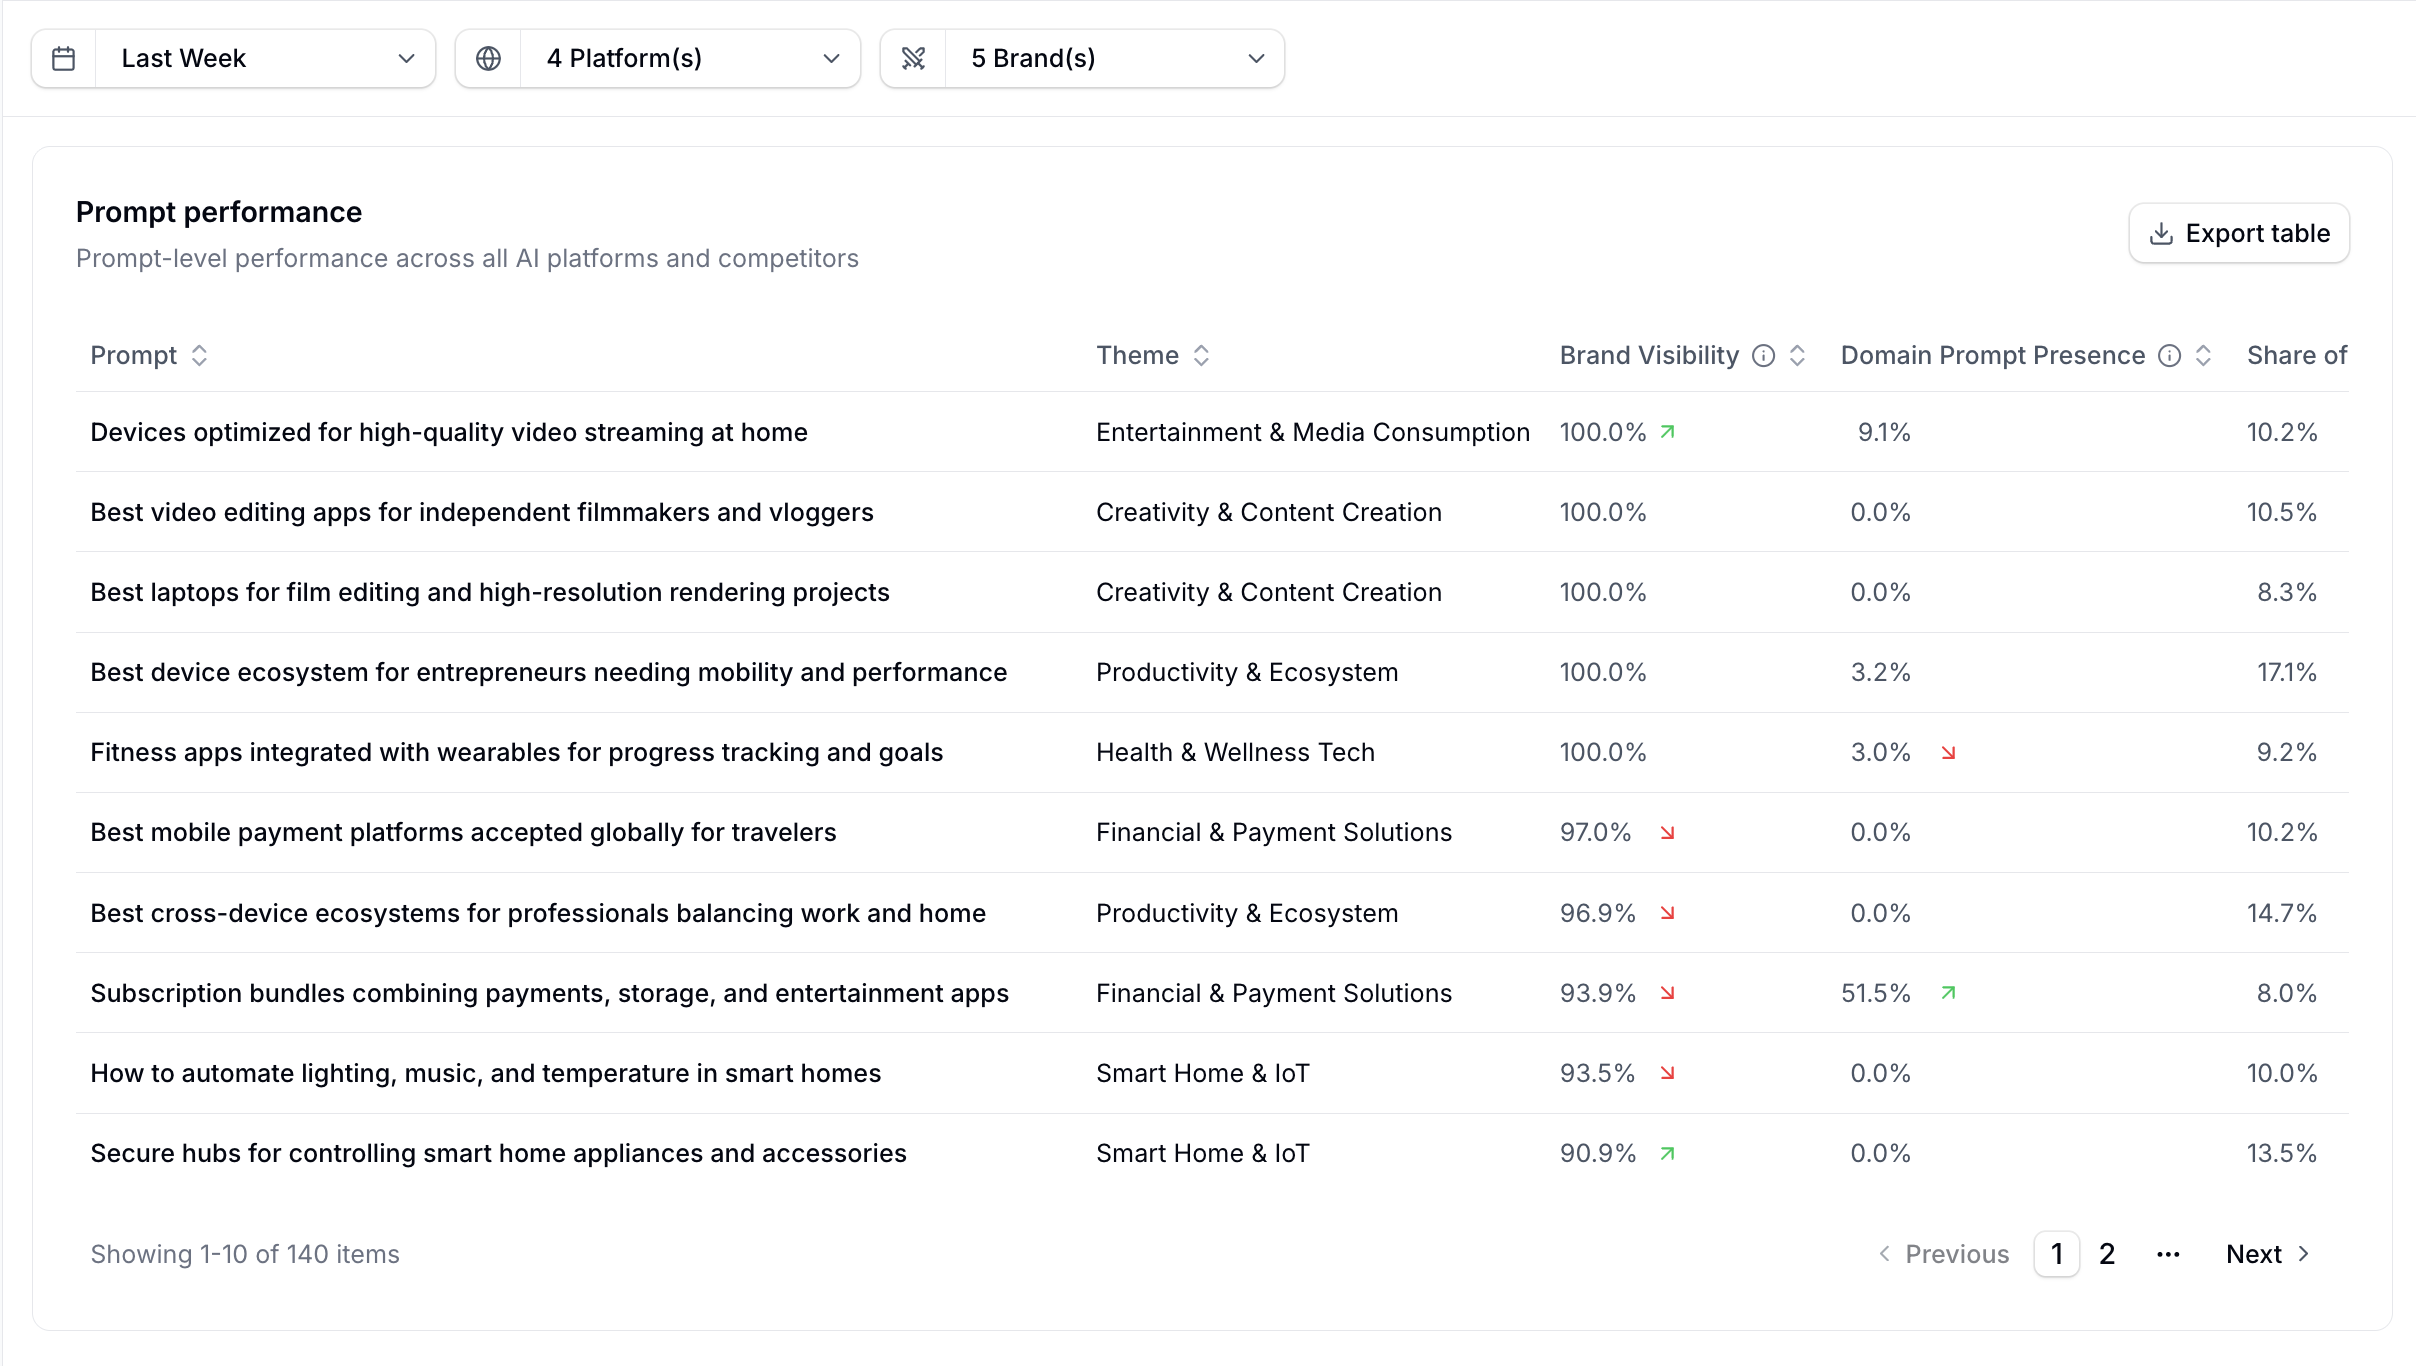The image size is (2416, 1366).
Task: Open prompt 'Best laptops for film editing'
Action: pos(490,592)
